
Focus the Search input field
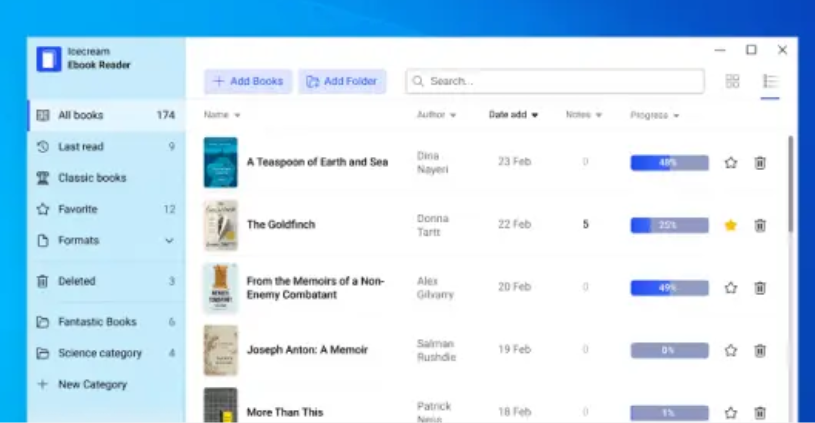point(555,81)
